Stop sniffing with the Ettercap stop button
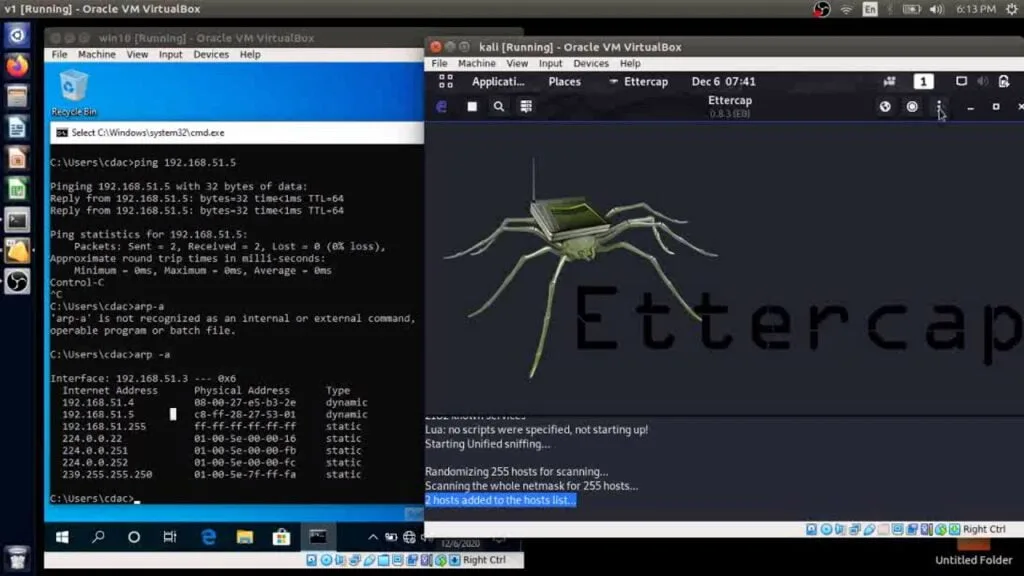 [472, 106]
